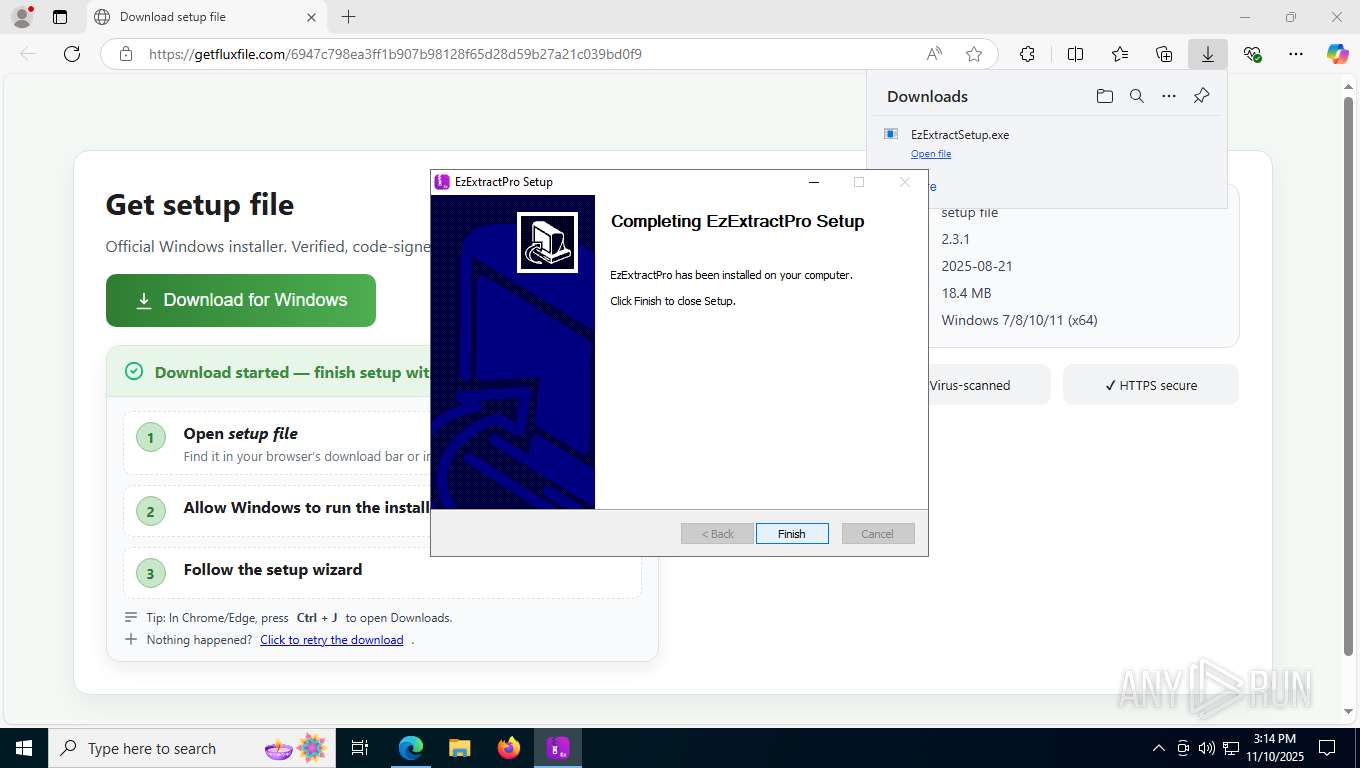The width and height of the screenshot is (1360, 768).
Task: Open the Read aloud icon
Action: [x=934, y=54]
